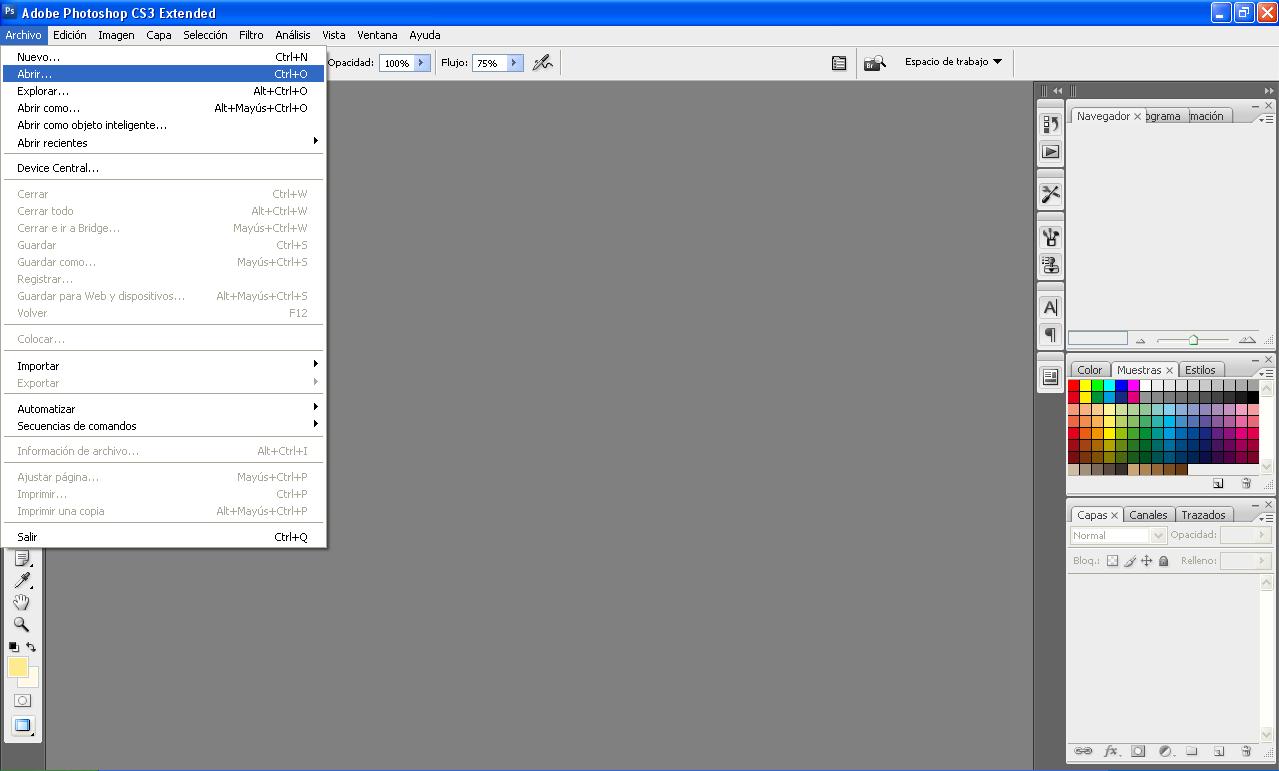Open the Paragraph panel icon

(1050, 335)
